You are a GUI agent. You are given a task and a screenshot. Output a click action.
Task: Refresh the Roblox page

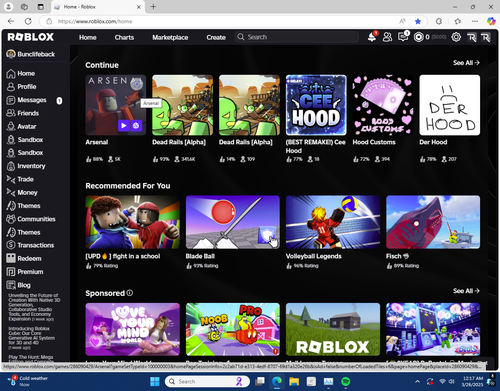point(28,21)
